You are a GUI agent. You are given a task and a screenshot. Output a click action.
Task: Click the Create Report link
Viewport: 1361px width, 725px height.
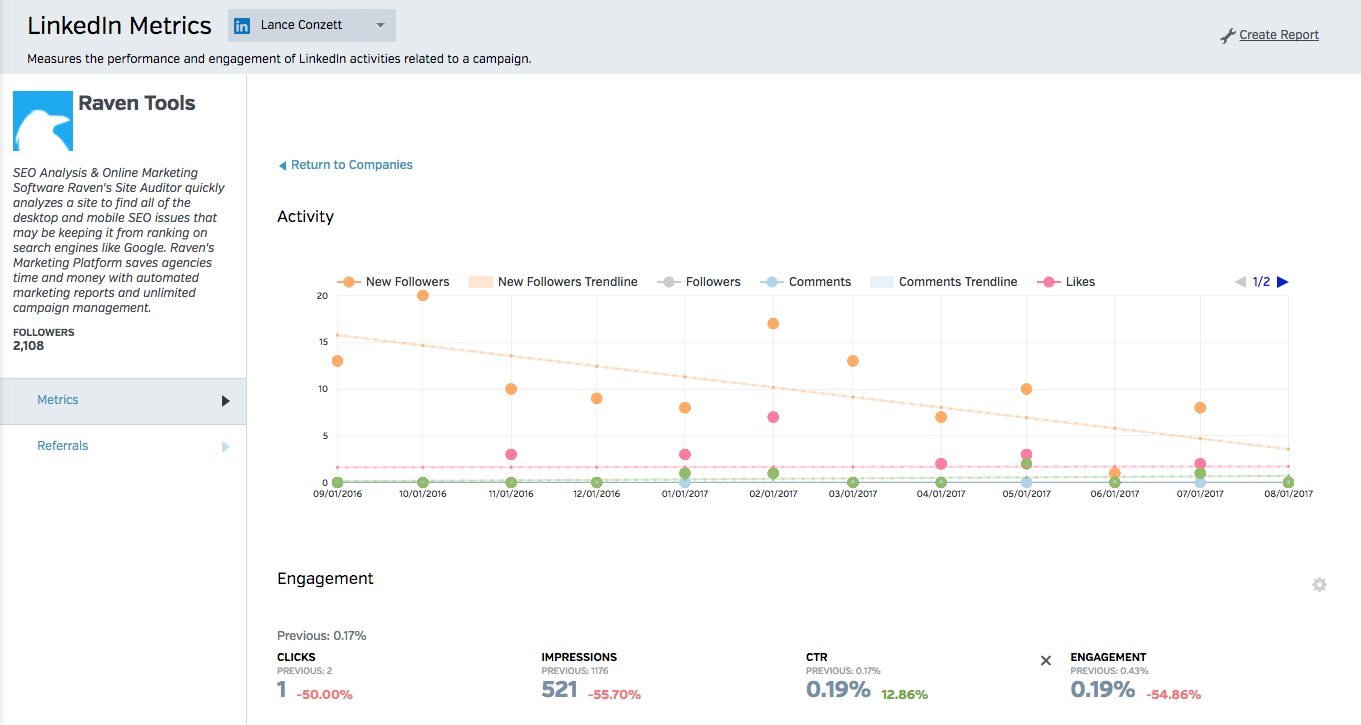point(1278,35)
